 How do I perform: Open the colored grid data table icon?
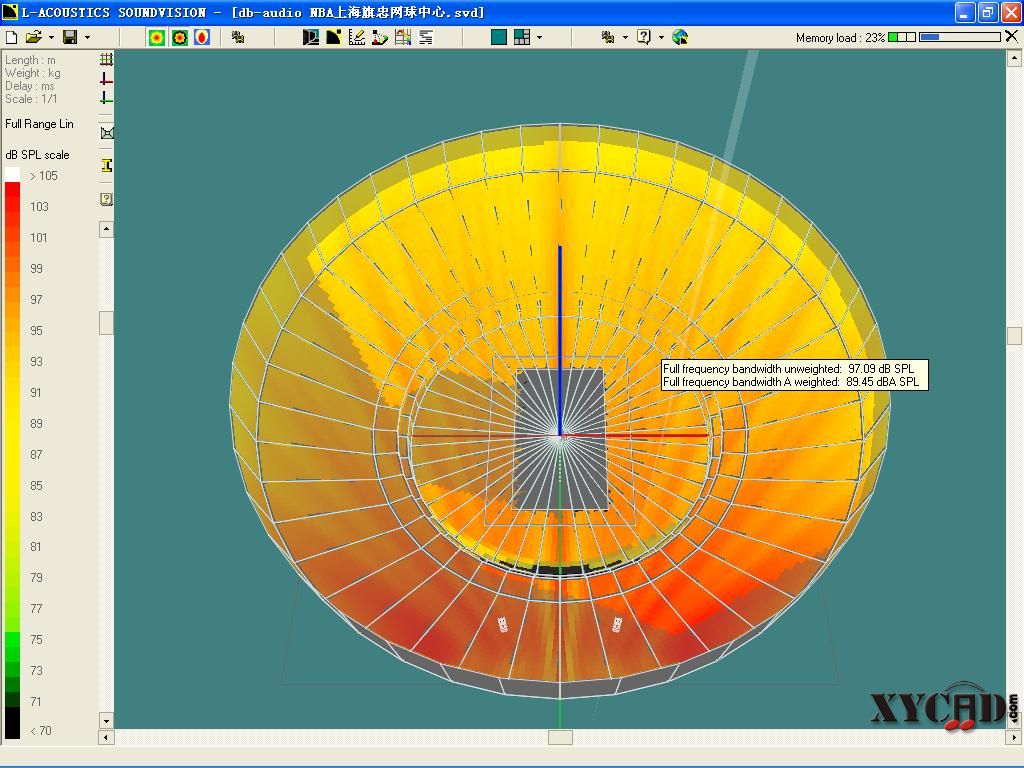click(403, 37)
